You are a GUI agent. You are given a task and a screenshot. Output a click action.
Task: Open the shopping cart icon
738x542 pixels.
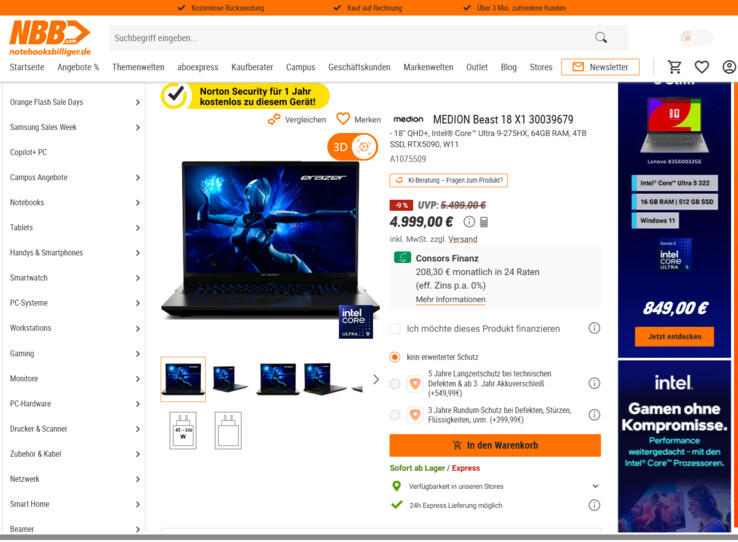674,67
